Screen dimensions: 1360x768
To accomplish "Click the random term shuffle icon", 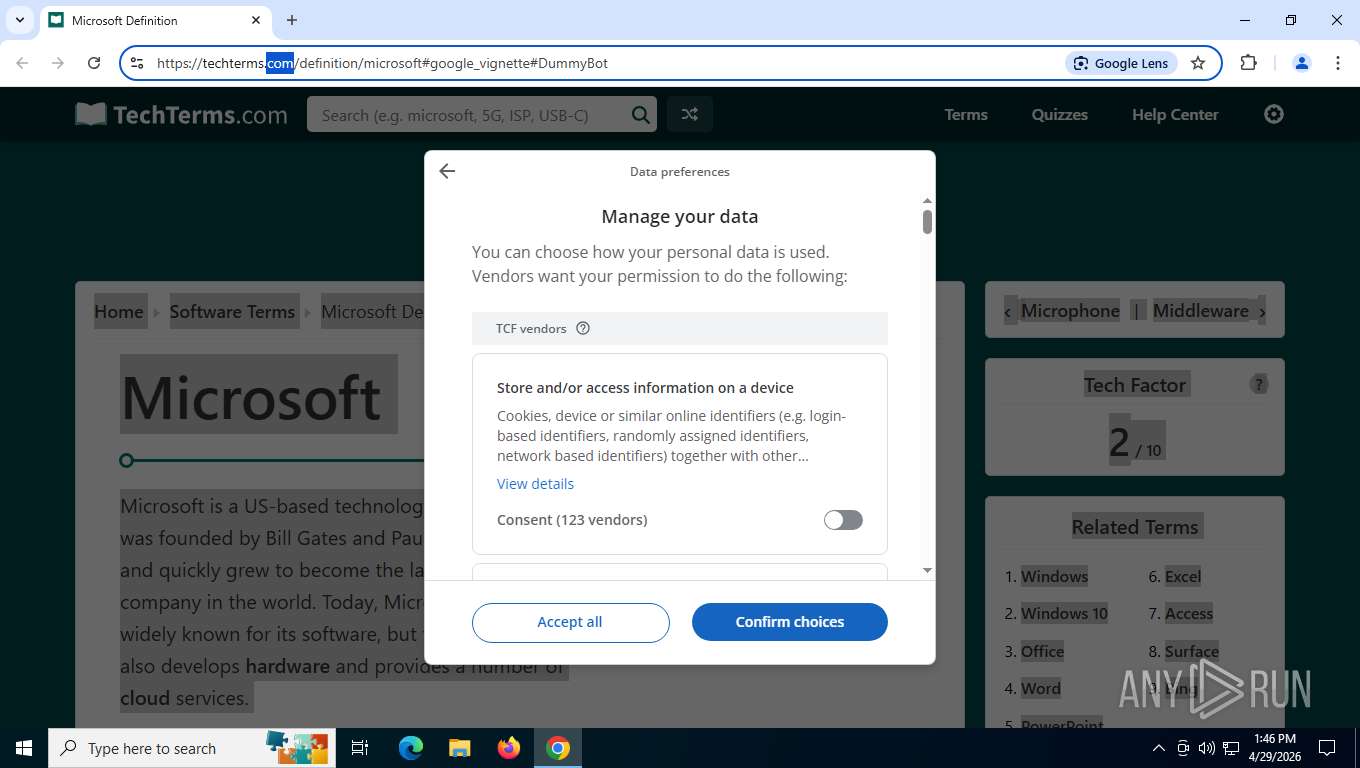I will tap(689, 114).
